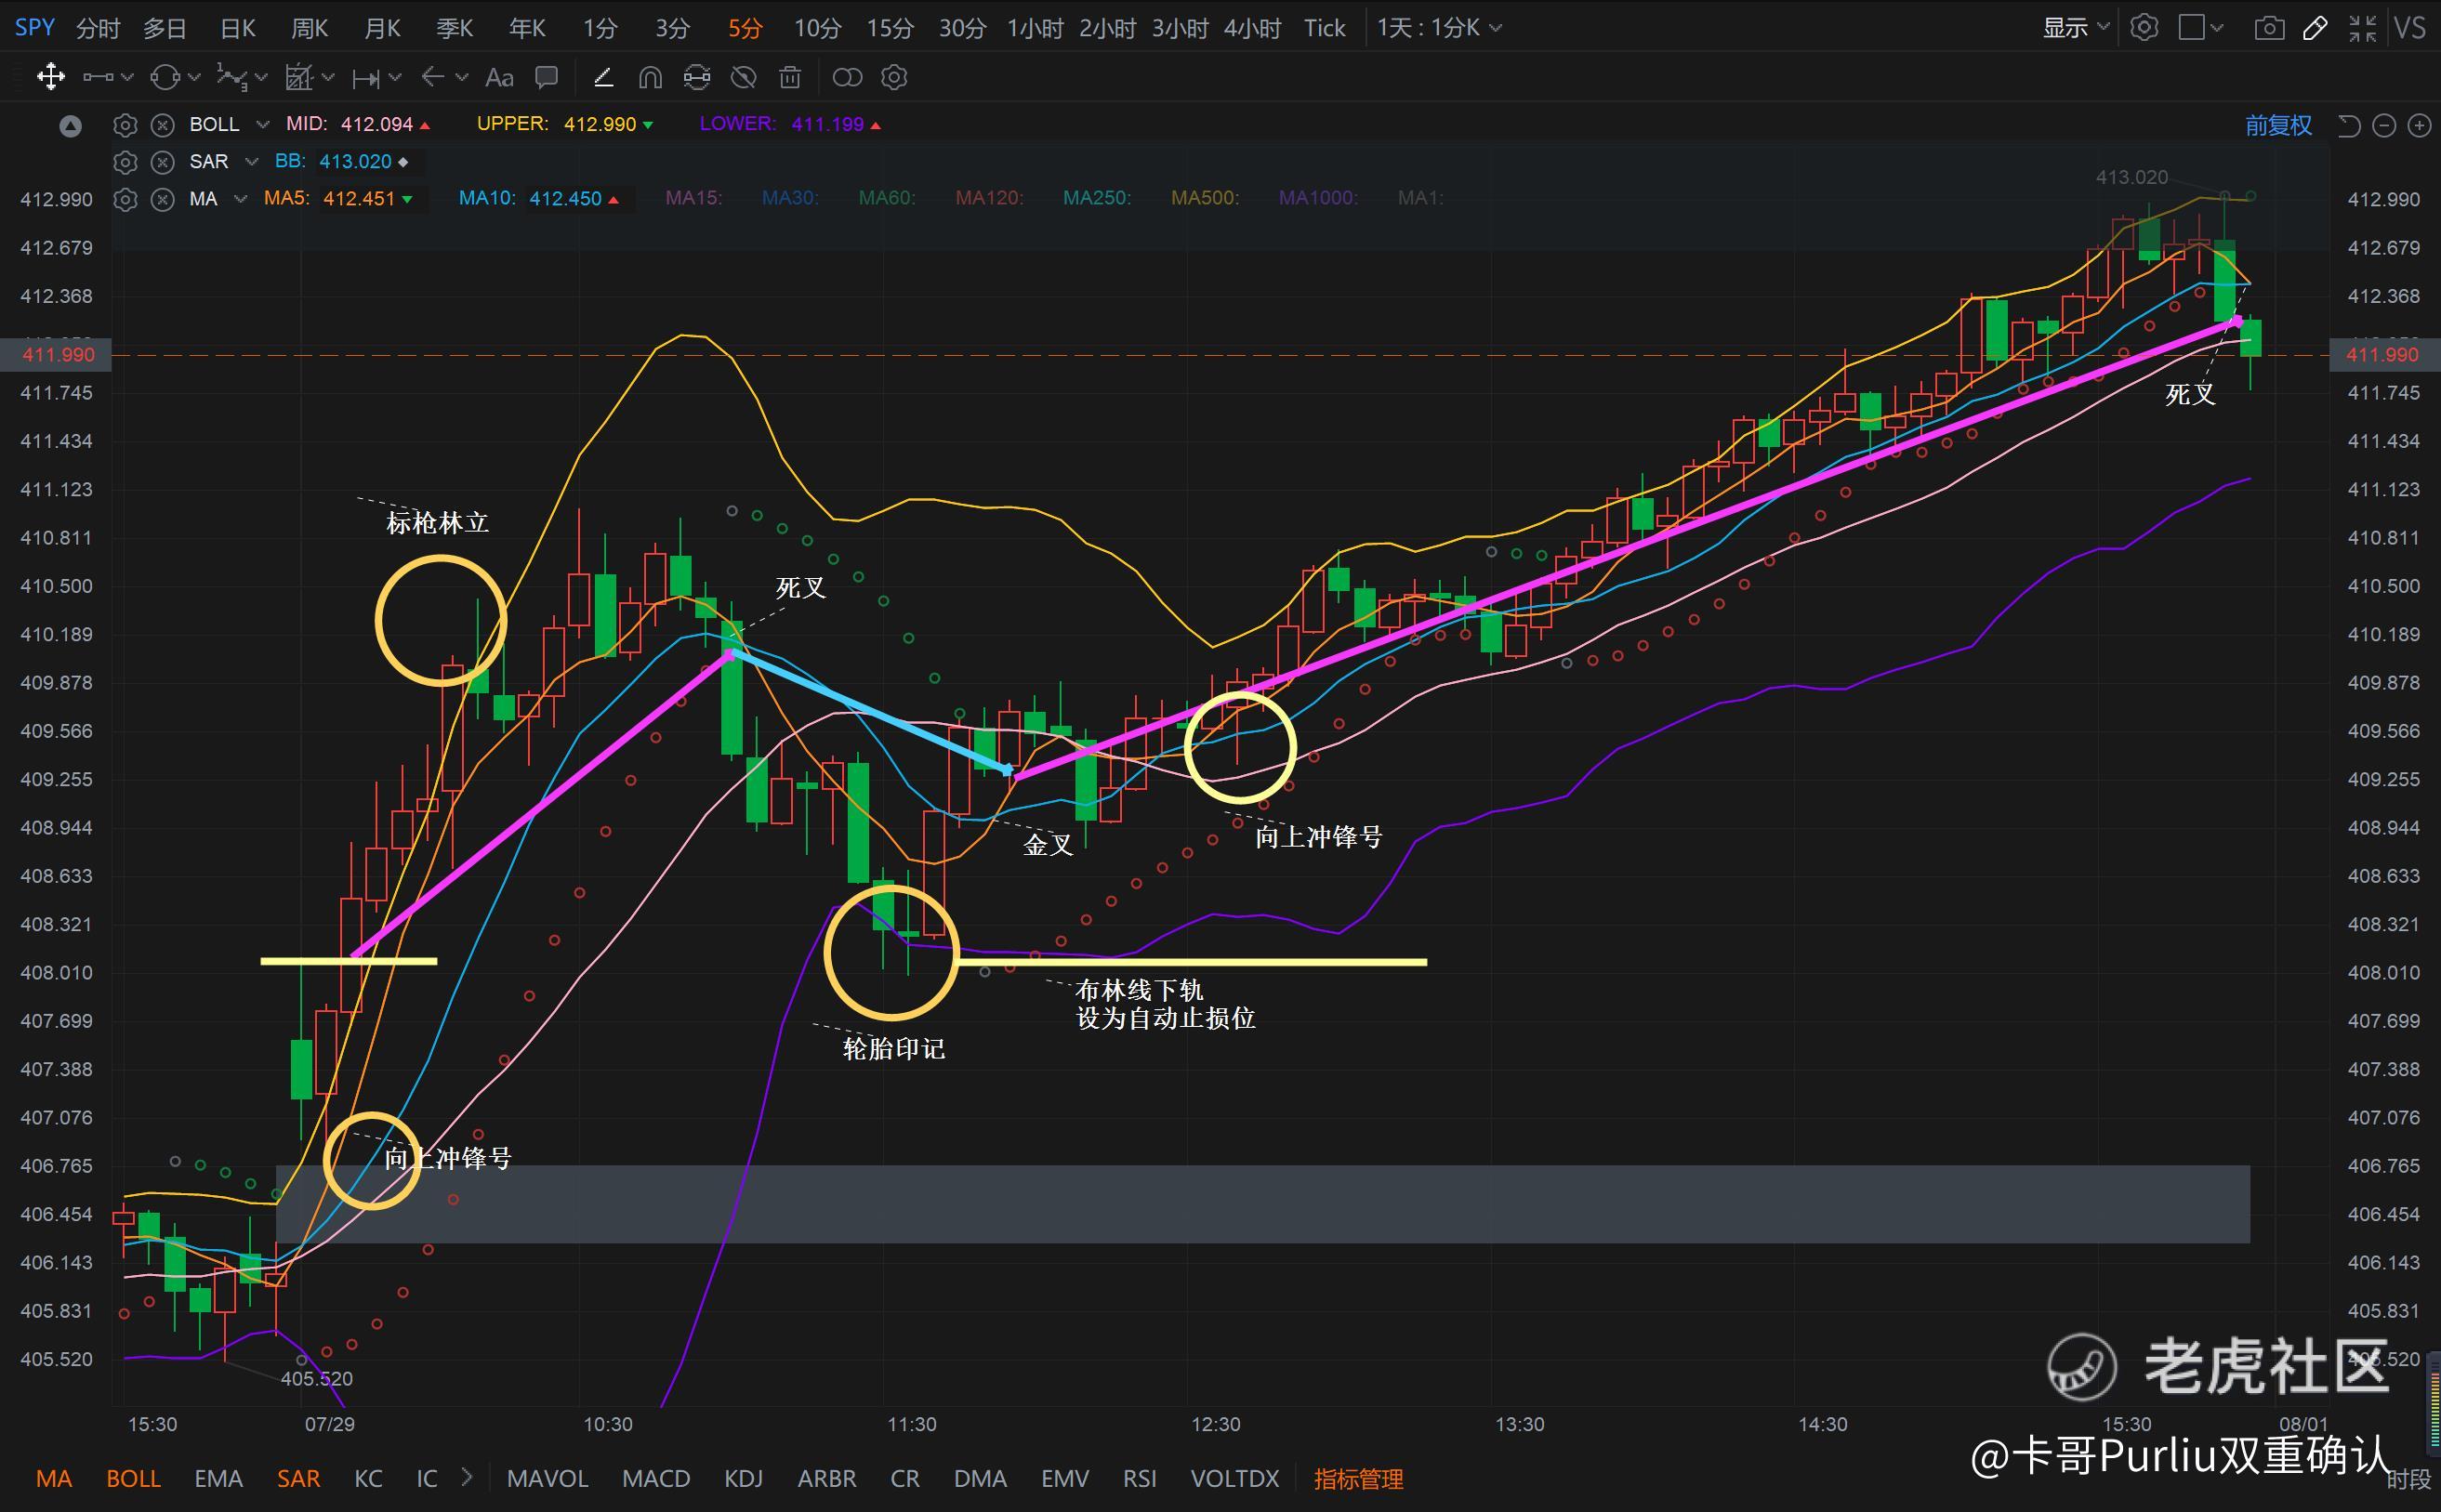Open the SAR indicator dropdown chevron
This screenshot has height=1512, width=2441.
pos(252,161)
